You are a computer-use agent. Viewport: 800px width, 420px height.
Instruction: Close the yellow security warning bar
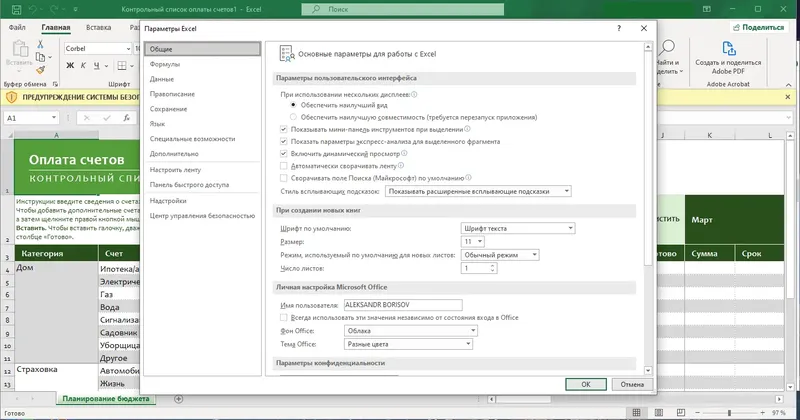point(787,97)
